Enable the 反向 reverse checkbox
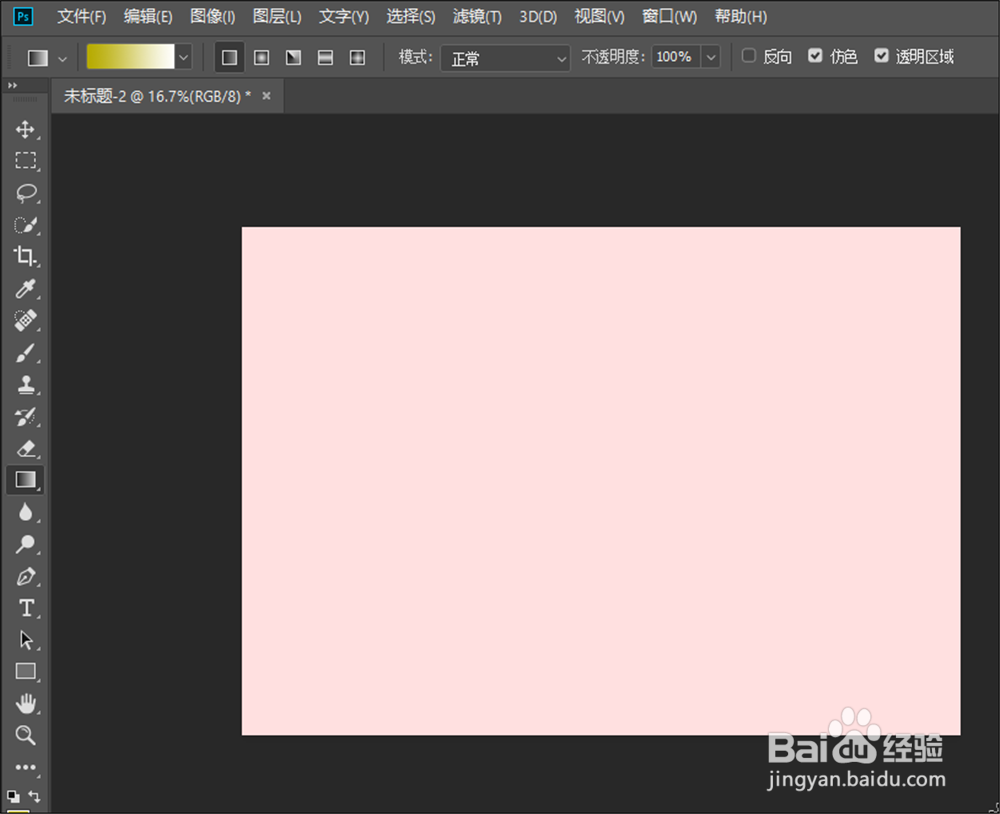The height and width of the screenshot is (814, 1000). 749,56
